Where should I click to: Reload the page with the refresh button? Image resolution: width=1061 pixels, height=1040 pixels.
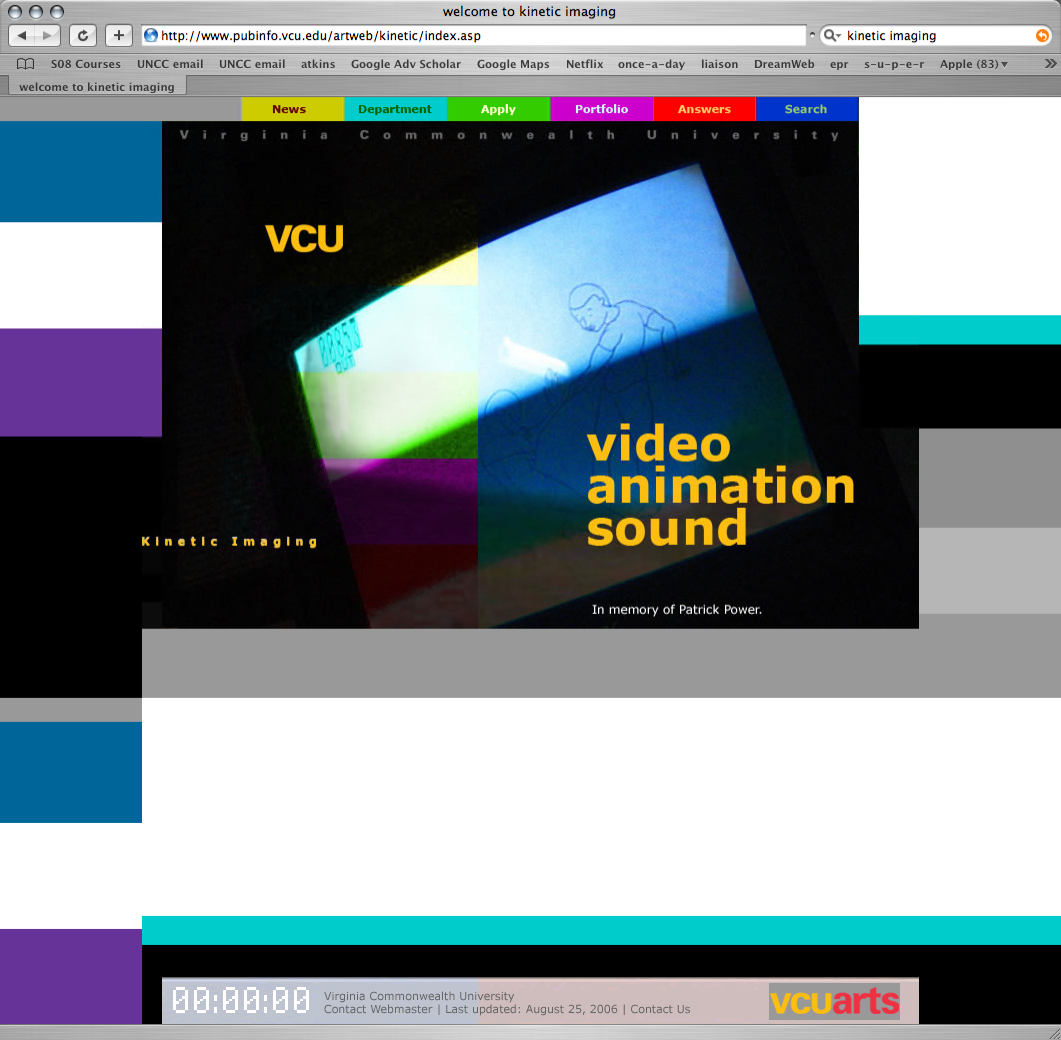pos(83,35)
